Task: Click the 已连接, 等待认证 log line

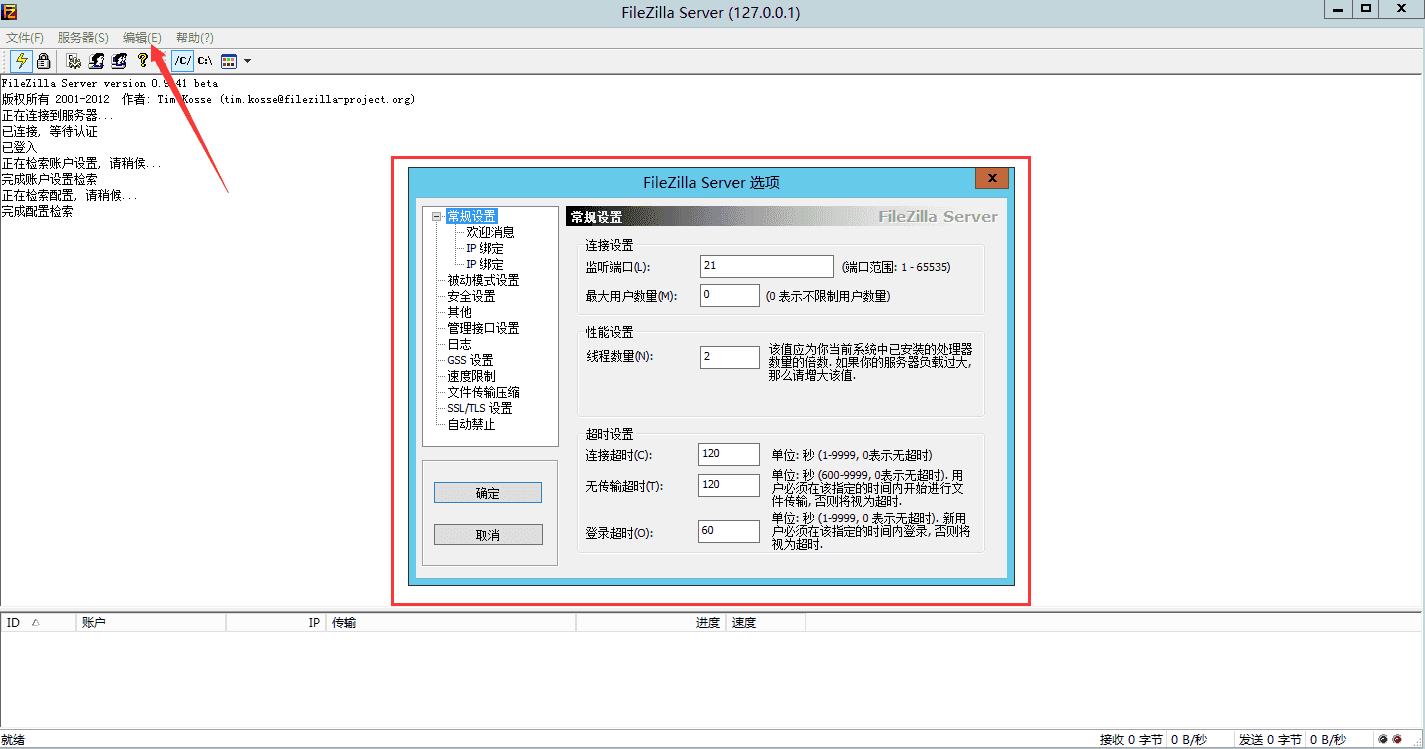Action: [x=49, y=132]
